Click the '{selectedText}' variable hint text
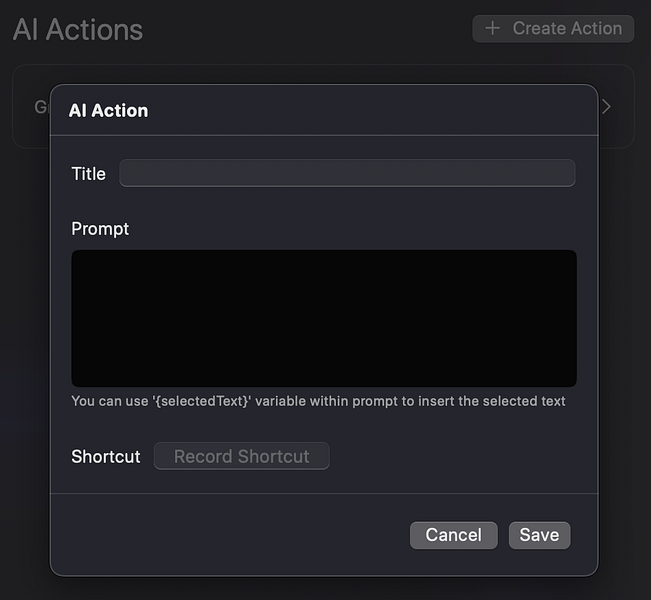 [x=318, y=401]
